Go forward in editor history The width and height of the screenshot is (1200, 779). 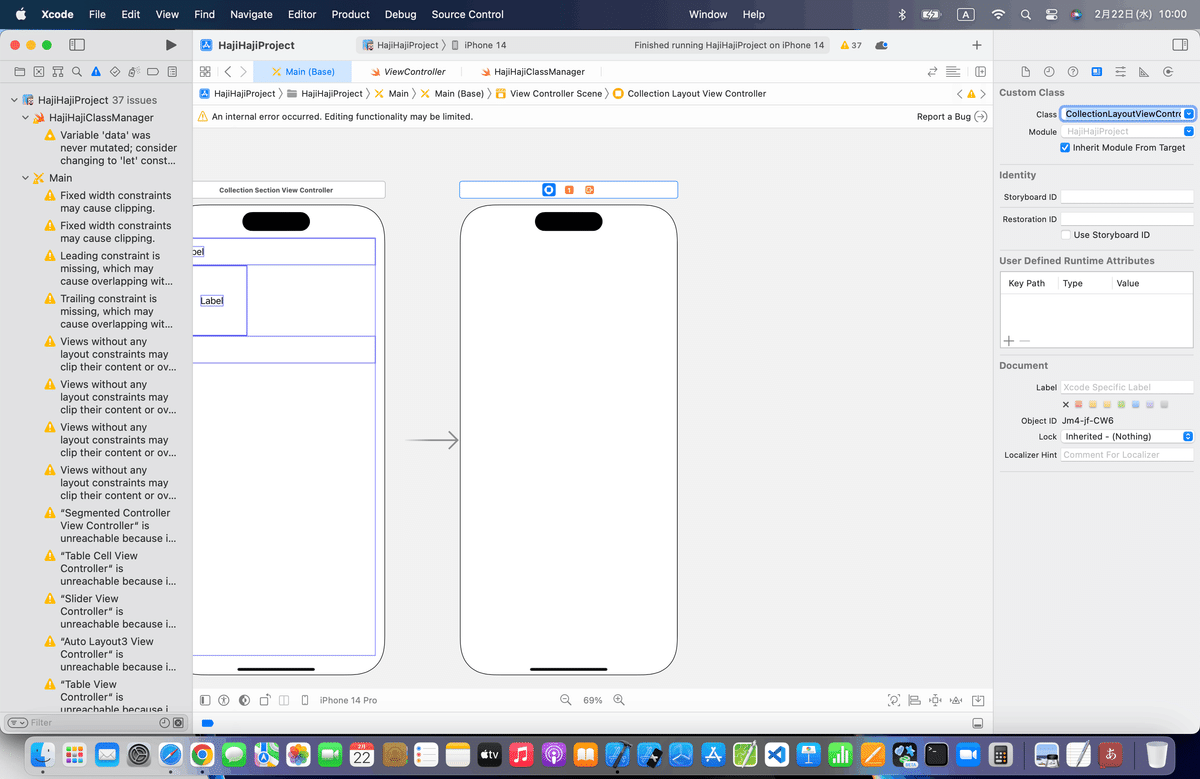click(x=243, y=72)
